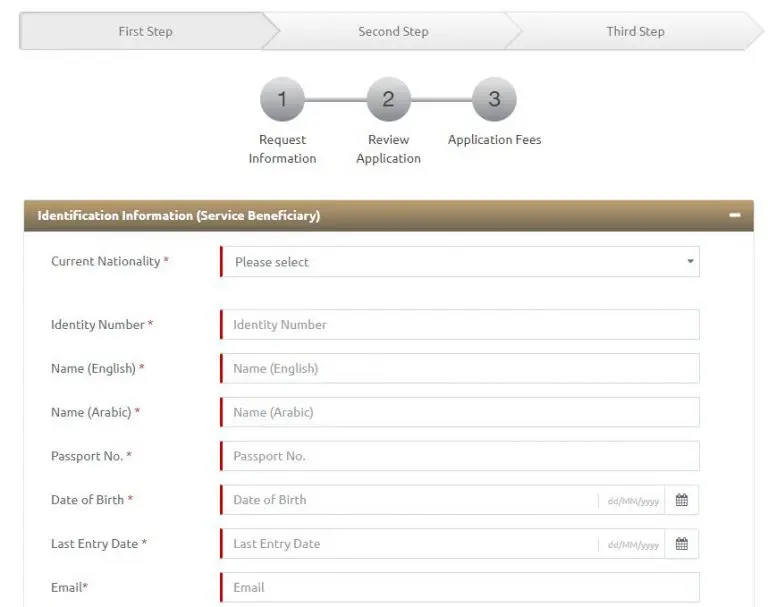The height and width of the screenshot is (607, 768).
Task: Click the Request Information step label
Action: click(x=282, y=149)
